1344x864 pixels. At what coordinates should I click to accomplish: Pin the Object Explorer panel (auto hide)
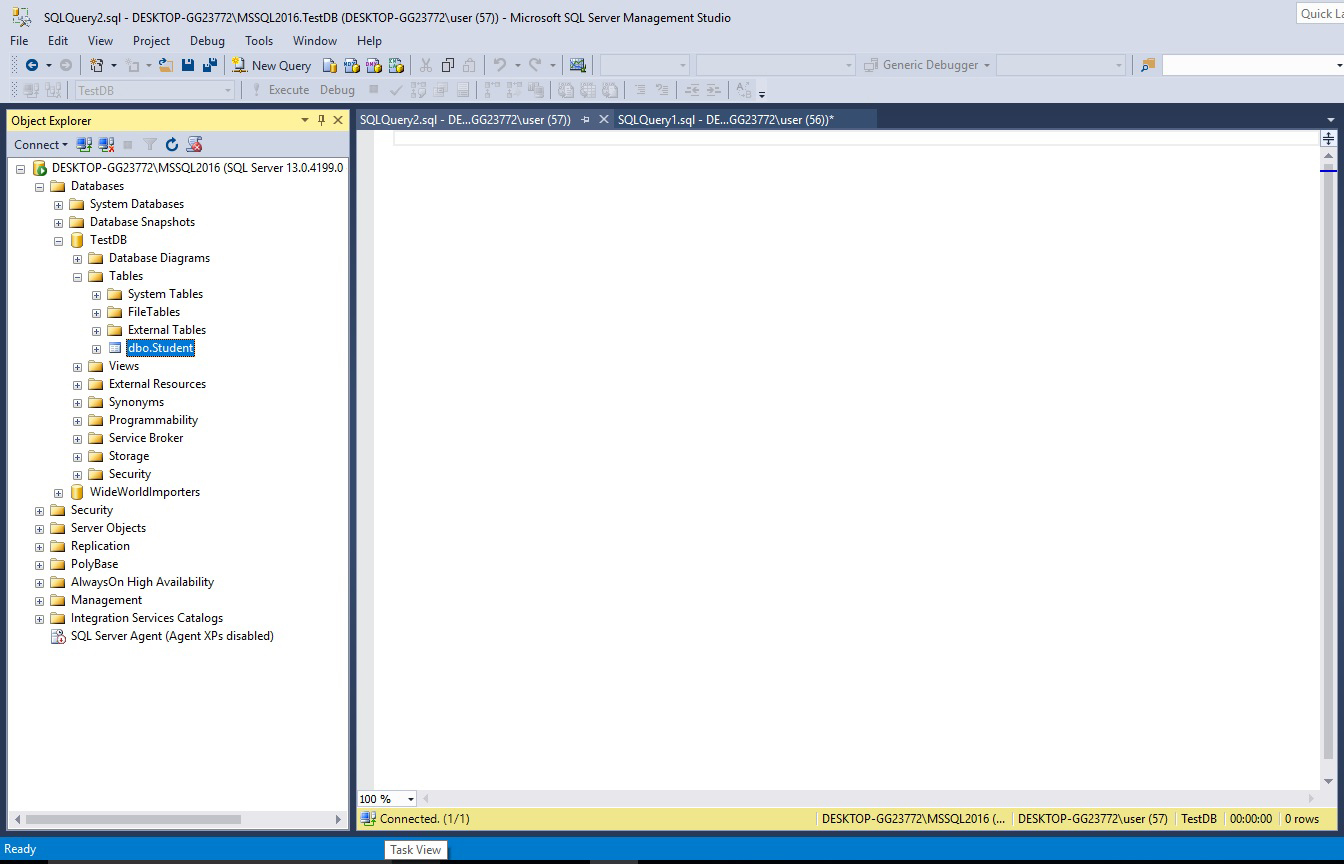(321, 120)
